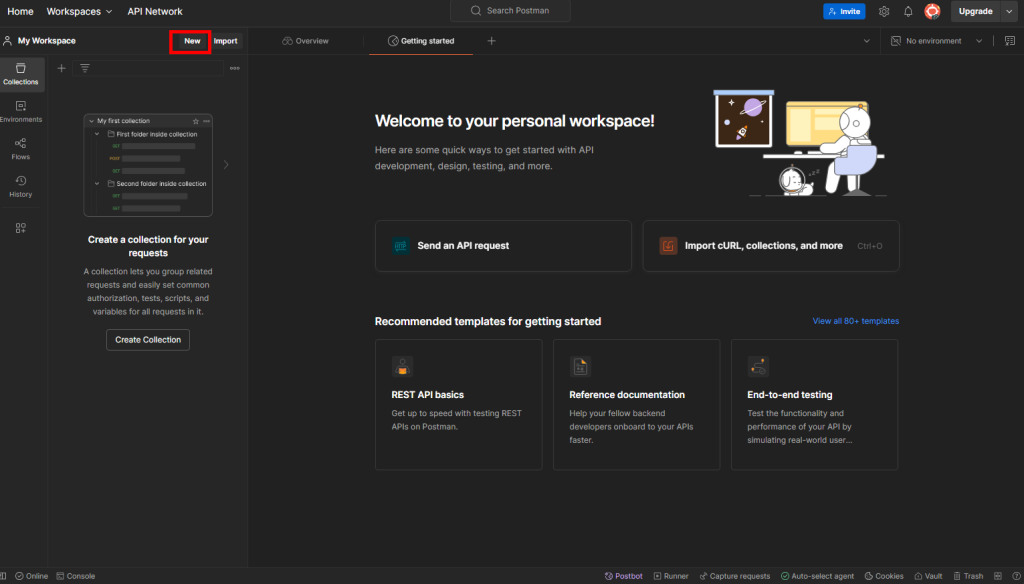This screenshot has height=584, width=1024.
Task: Open the Flows sidebar panel
Action: click(21, 149)
